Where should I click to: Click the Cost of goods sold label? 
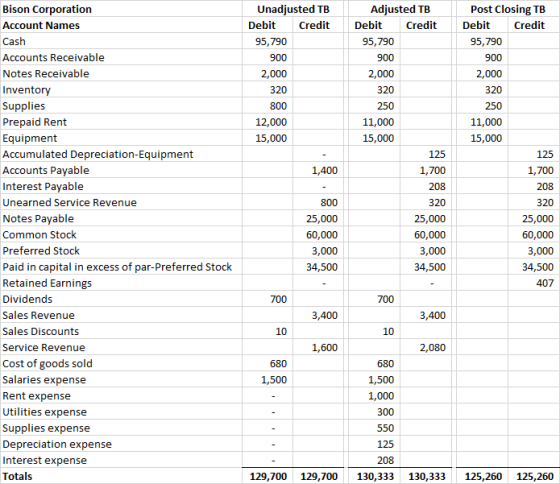click(x=48, y=364)
